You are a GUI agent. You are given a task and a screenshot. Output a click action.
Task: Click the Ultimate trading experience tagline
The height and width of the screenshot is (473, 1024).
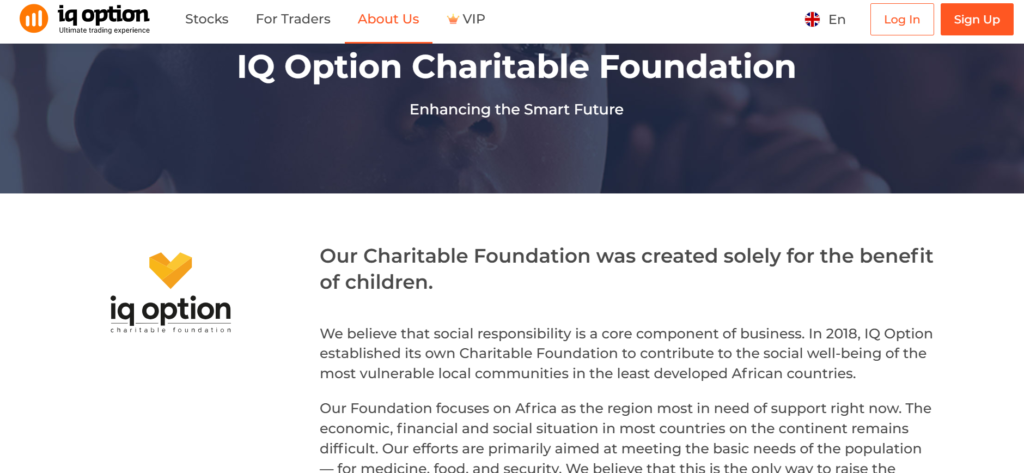click(104, 30)
